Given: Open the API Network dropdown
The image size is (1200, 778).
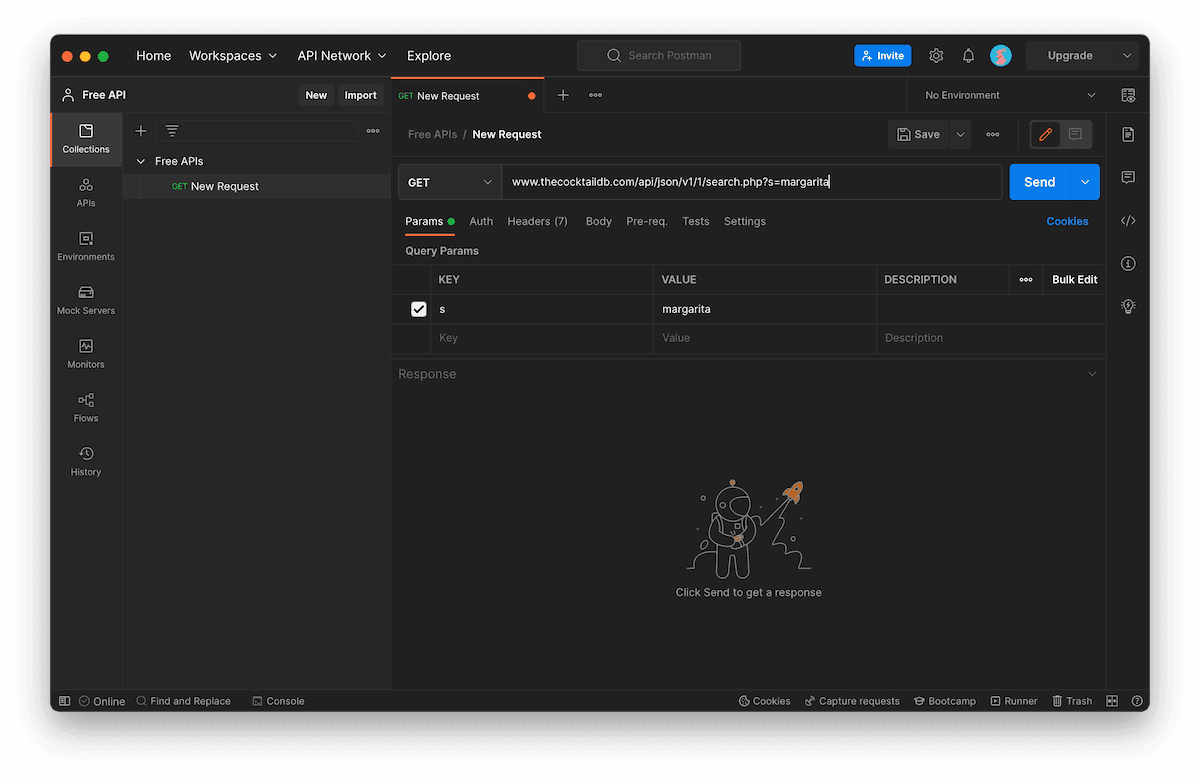Looking at the screenshot, I should 342,56.
